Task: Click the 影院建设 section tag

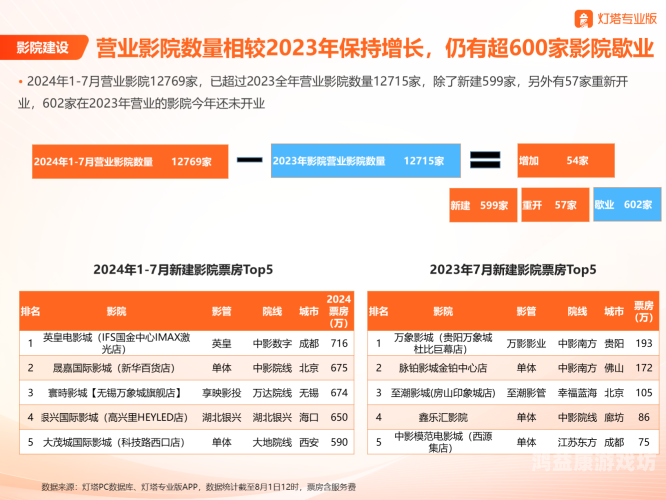Action: (x=42, y=47)
